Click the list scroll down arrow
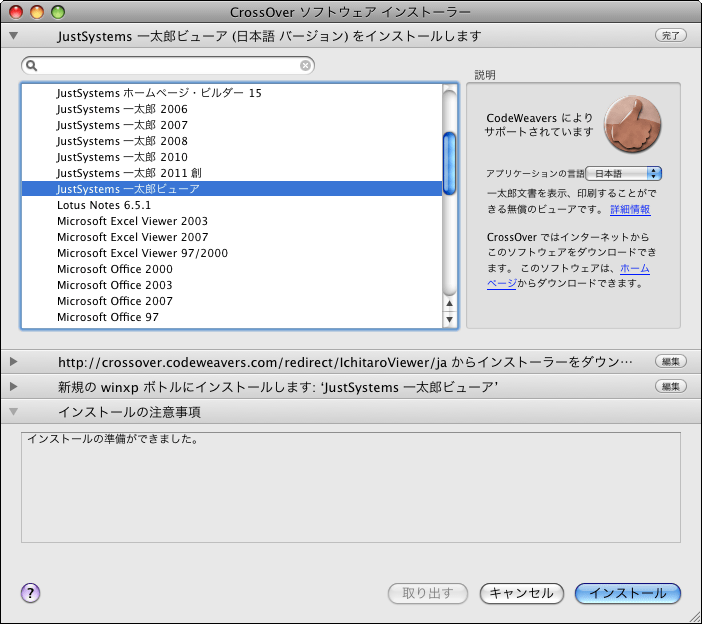 (449, 319)
